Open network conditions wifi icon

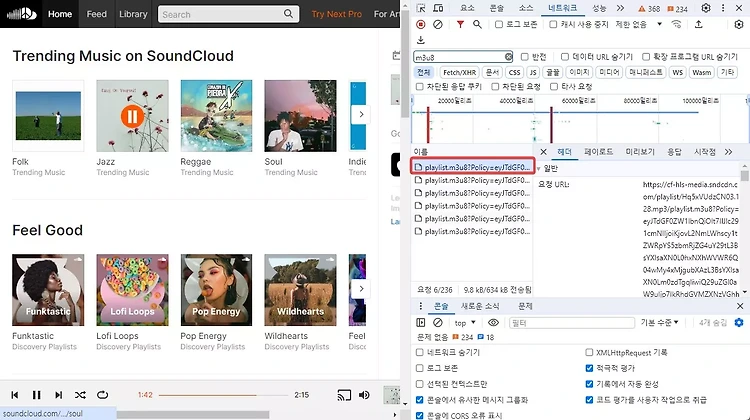click(676, 24)
